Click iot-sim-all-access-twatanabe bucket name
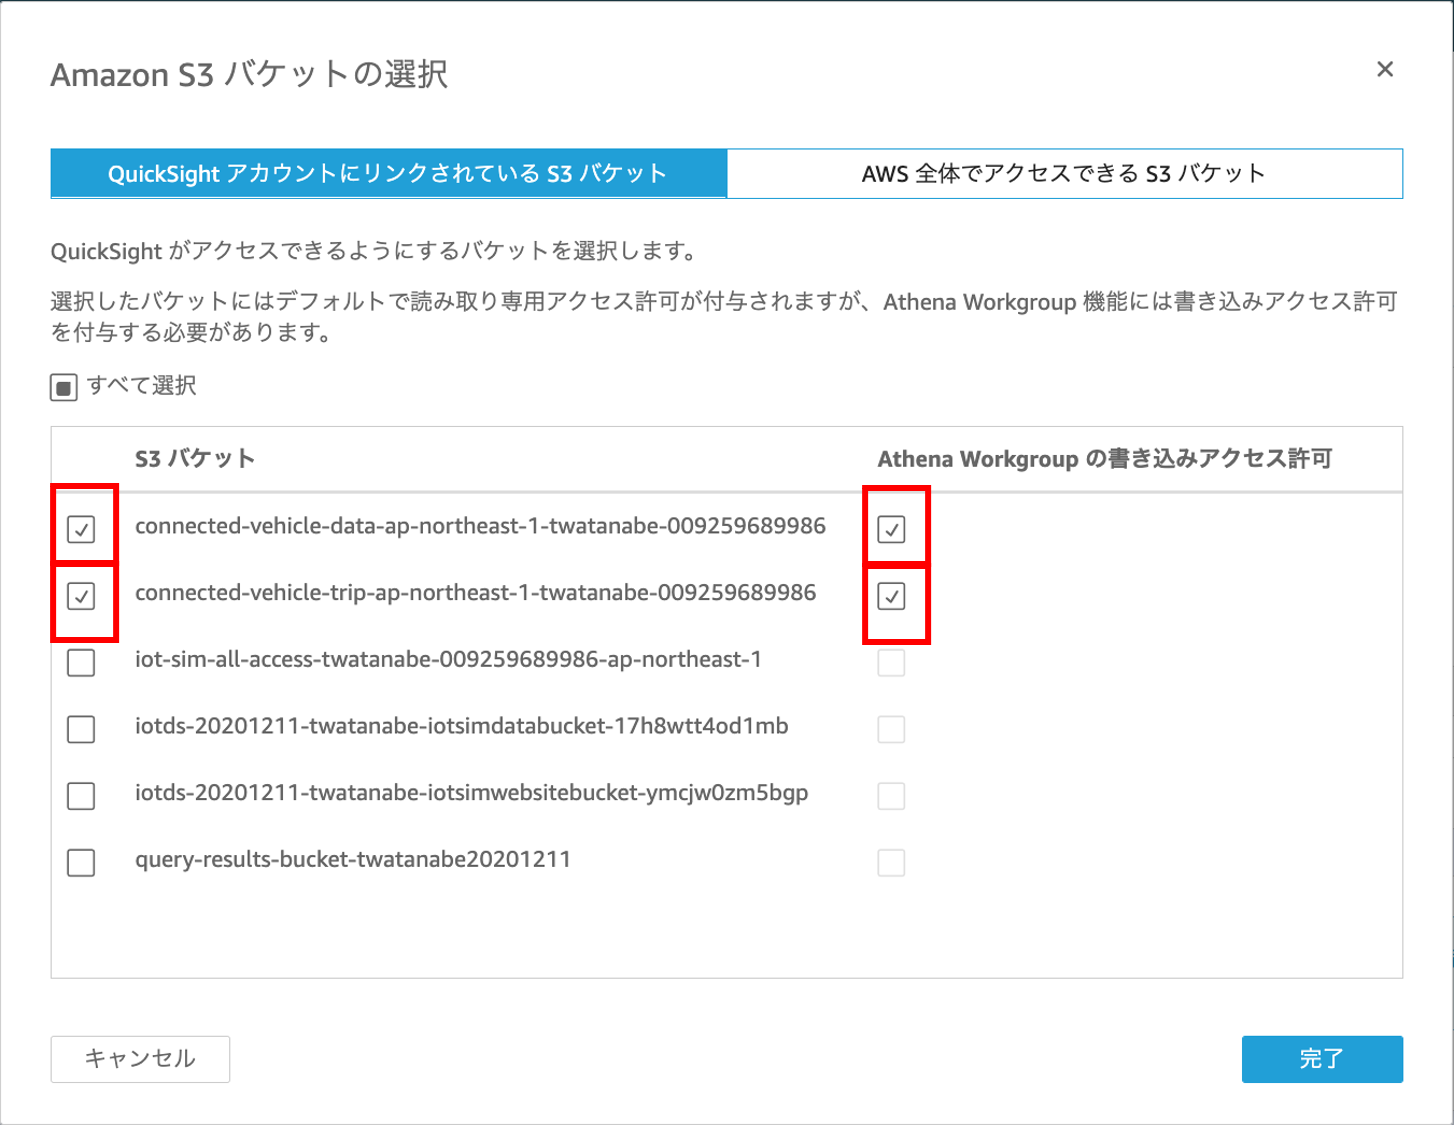Screen dimensions: 1454x1125 pos(448,660)
